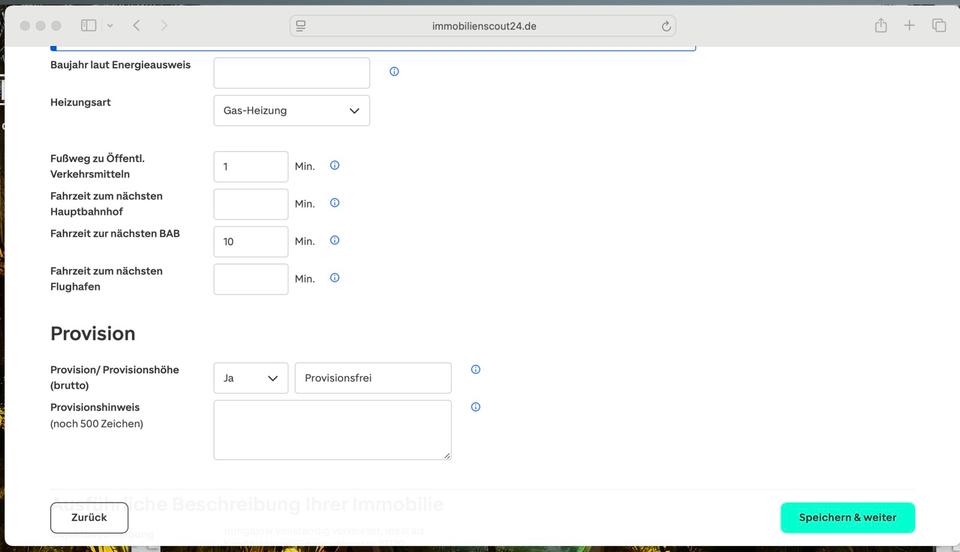
Task: Open Safari share menu
Action: point(880,26)
